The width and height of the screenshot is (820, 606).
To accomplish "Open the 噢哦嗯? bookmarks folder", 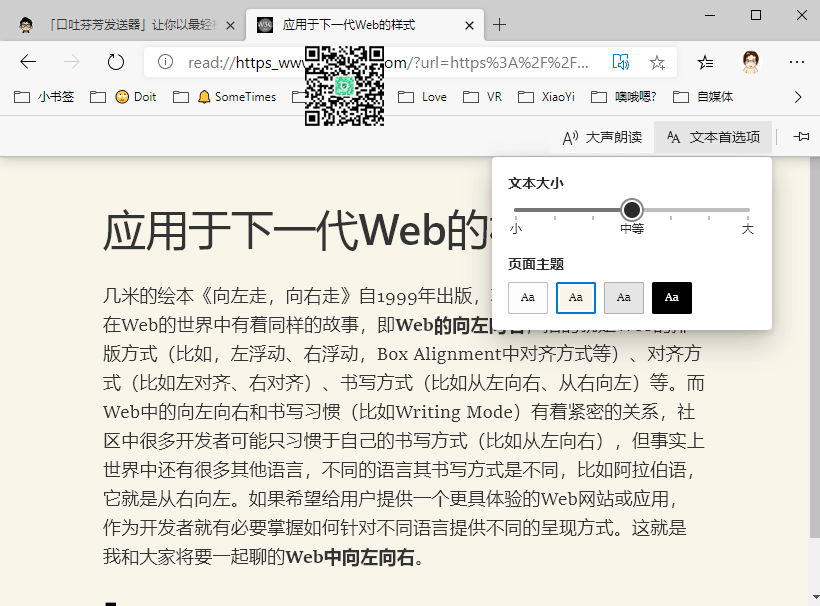I will (x=623, y=97).
